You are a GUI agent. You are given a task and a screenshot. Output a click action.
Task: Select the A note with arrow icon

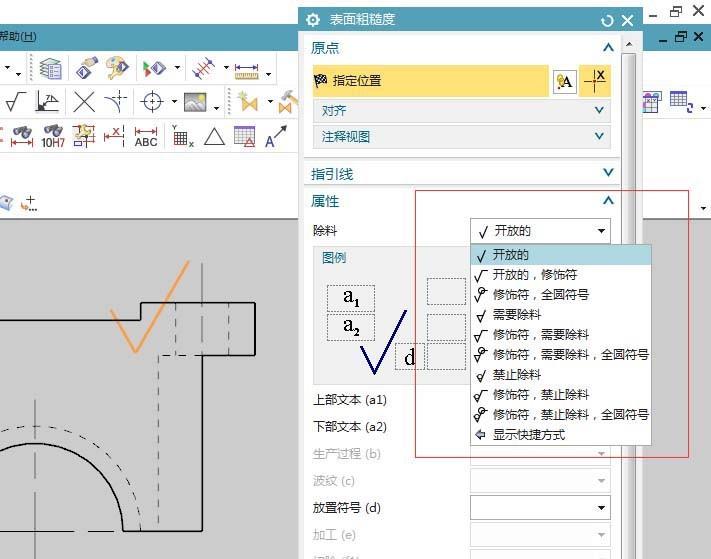point(276,136)
